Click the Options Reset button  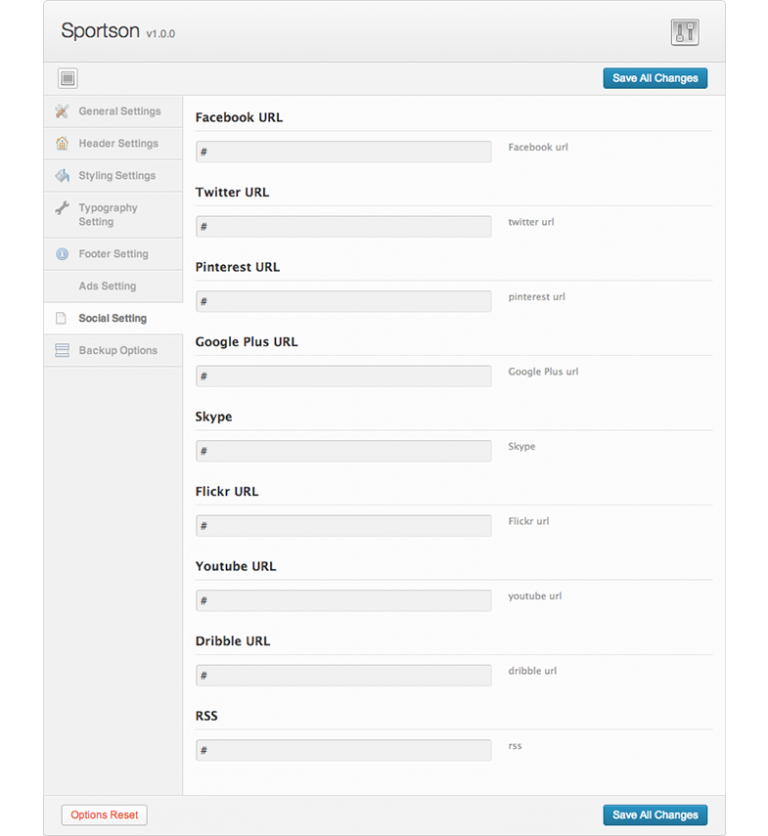tap(104, 815)
